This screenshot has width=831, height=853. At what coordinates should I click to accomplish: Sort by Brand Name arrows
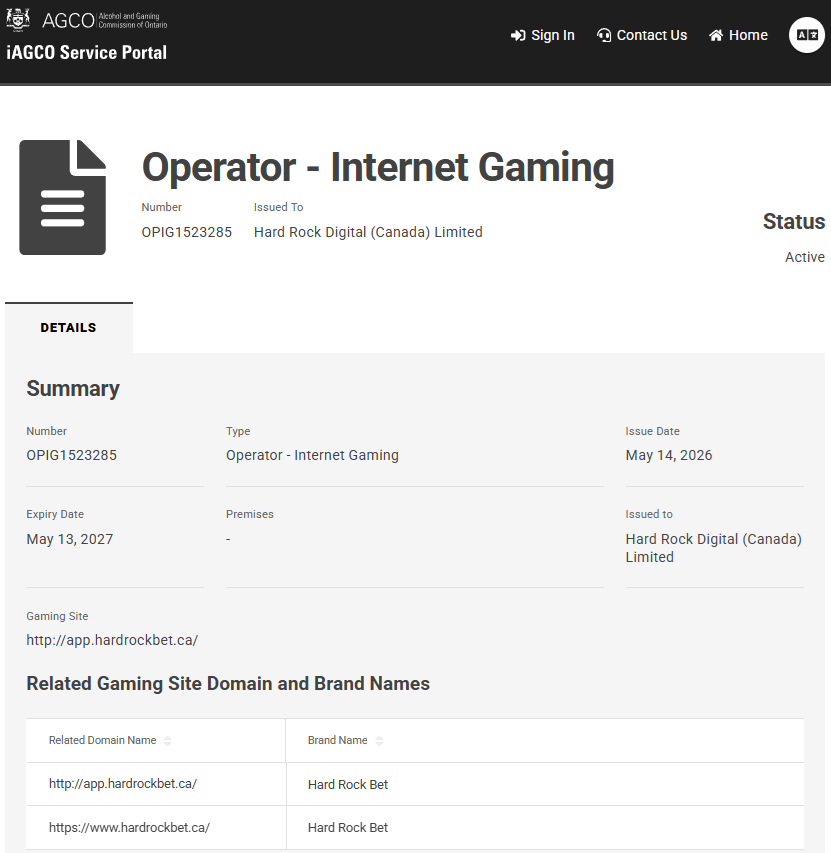379,740
